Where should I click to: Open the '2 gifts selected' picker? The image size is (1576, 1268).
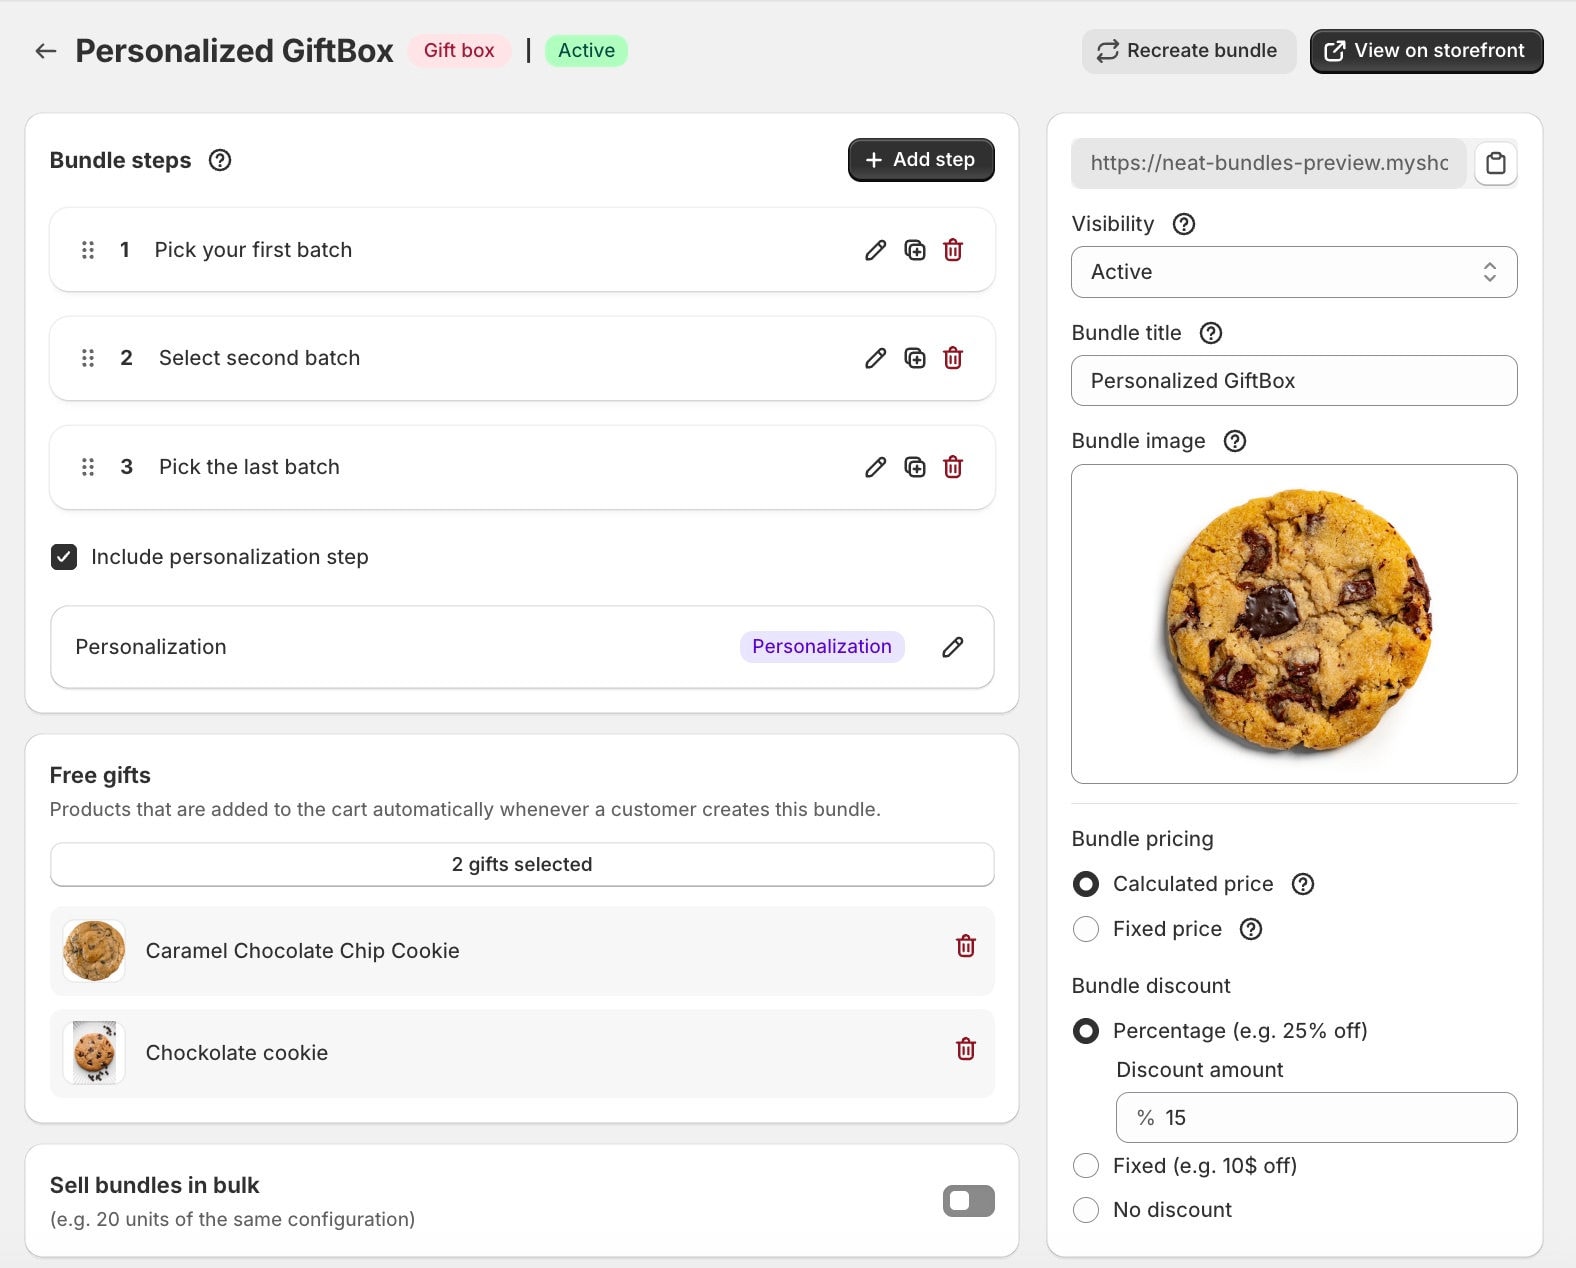(522, 864)
